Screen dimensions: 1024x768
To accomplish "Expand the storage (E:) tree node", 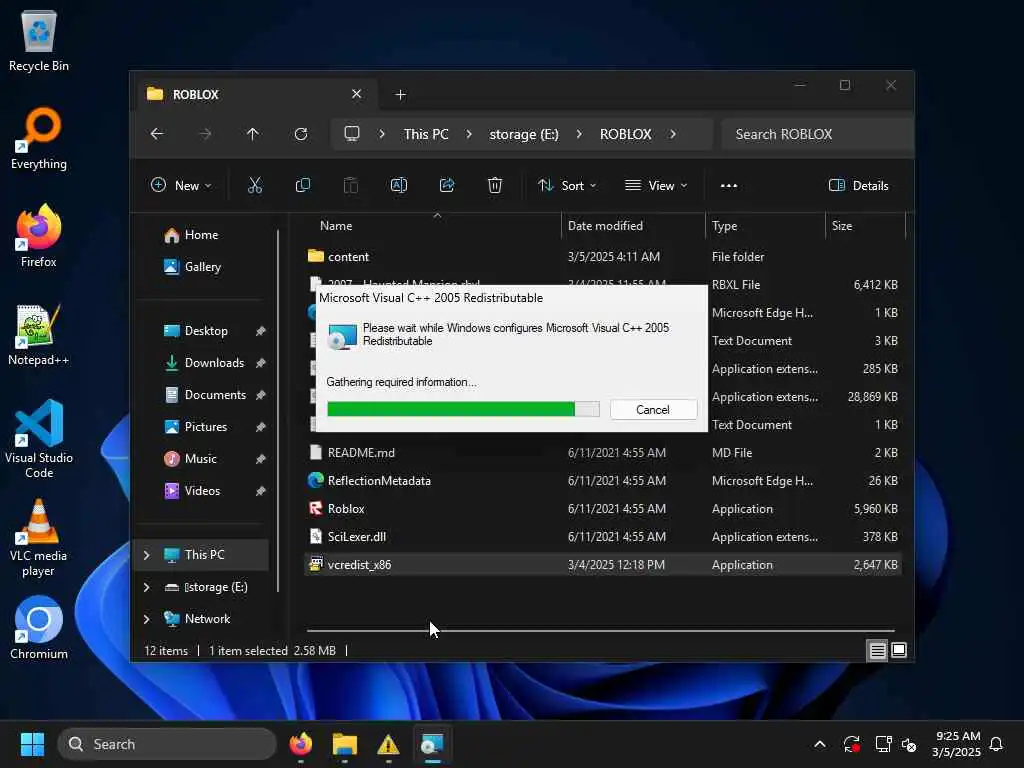I will [x=146, y=587].
